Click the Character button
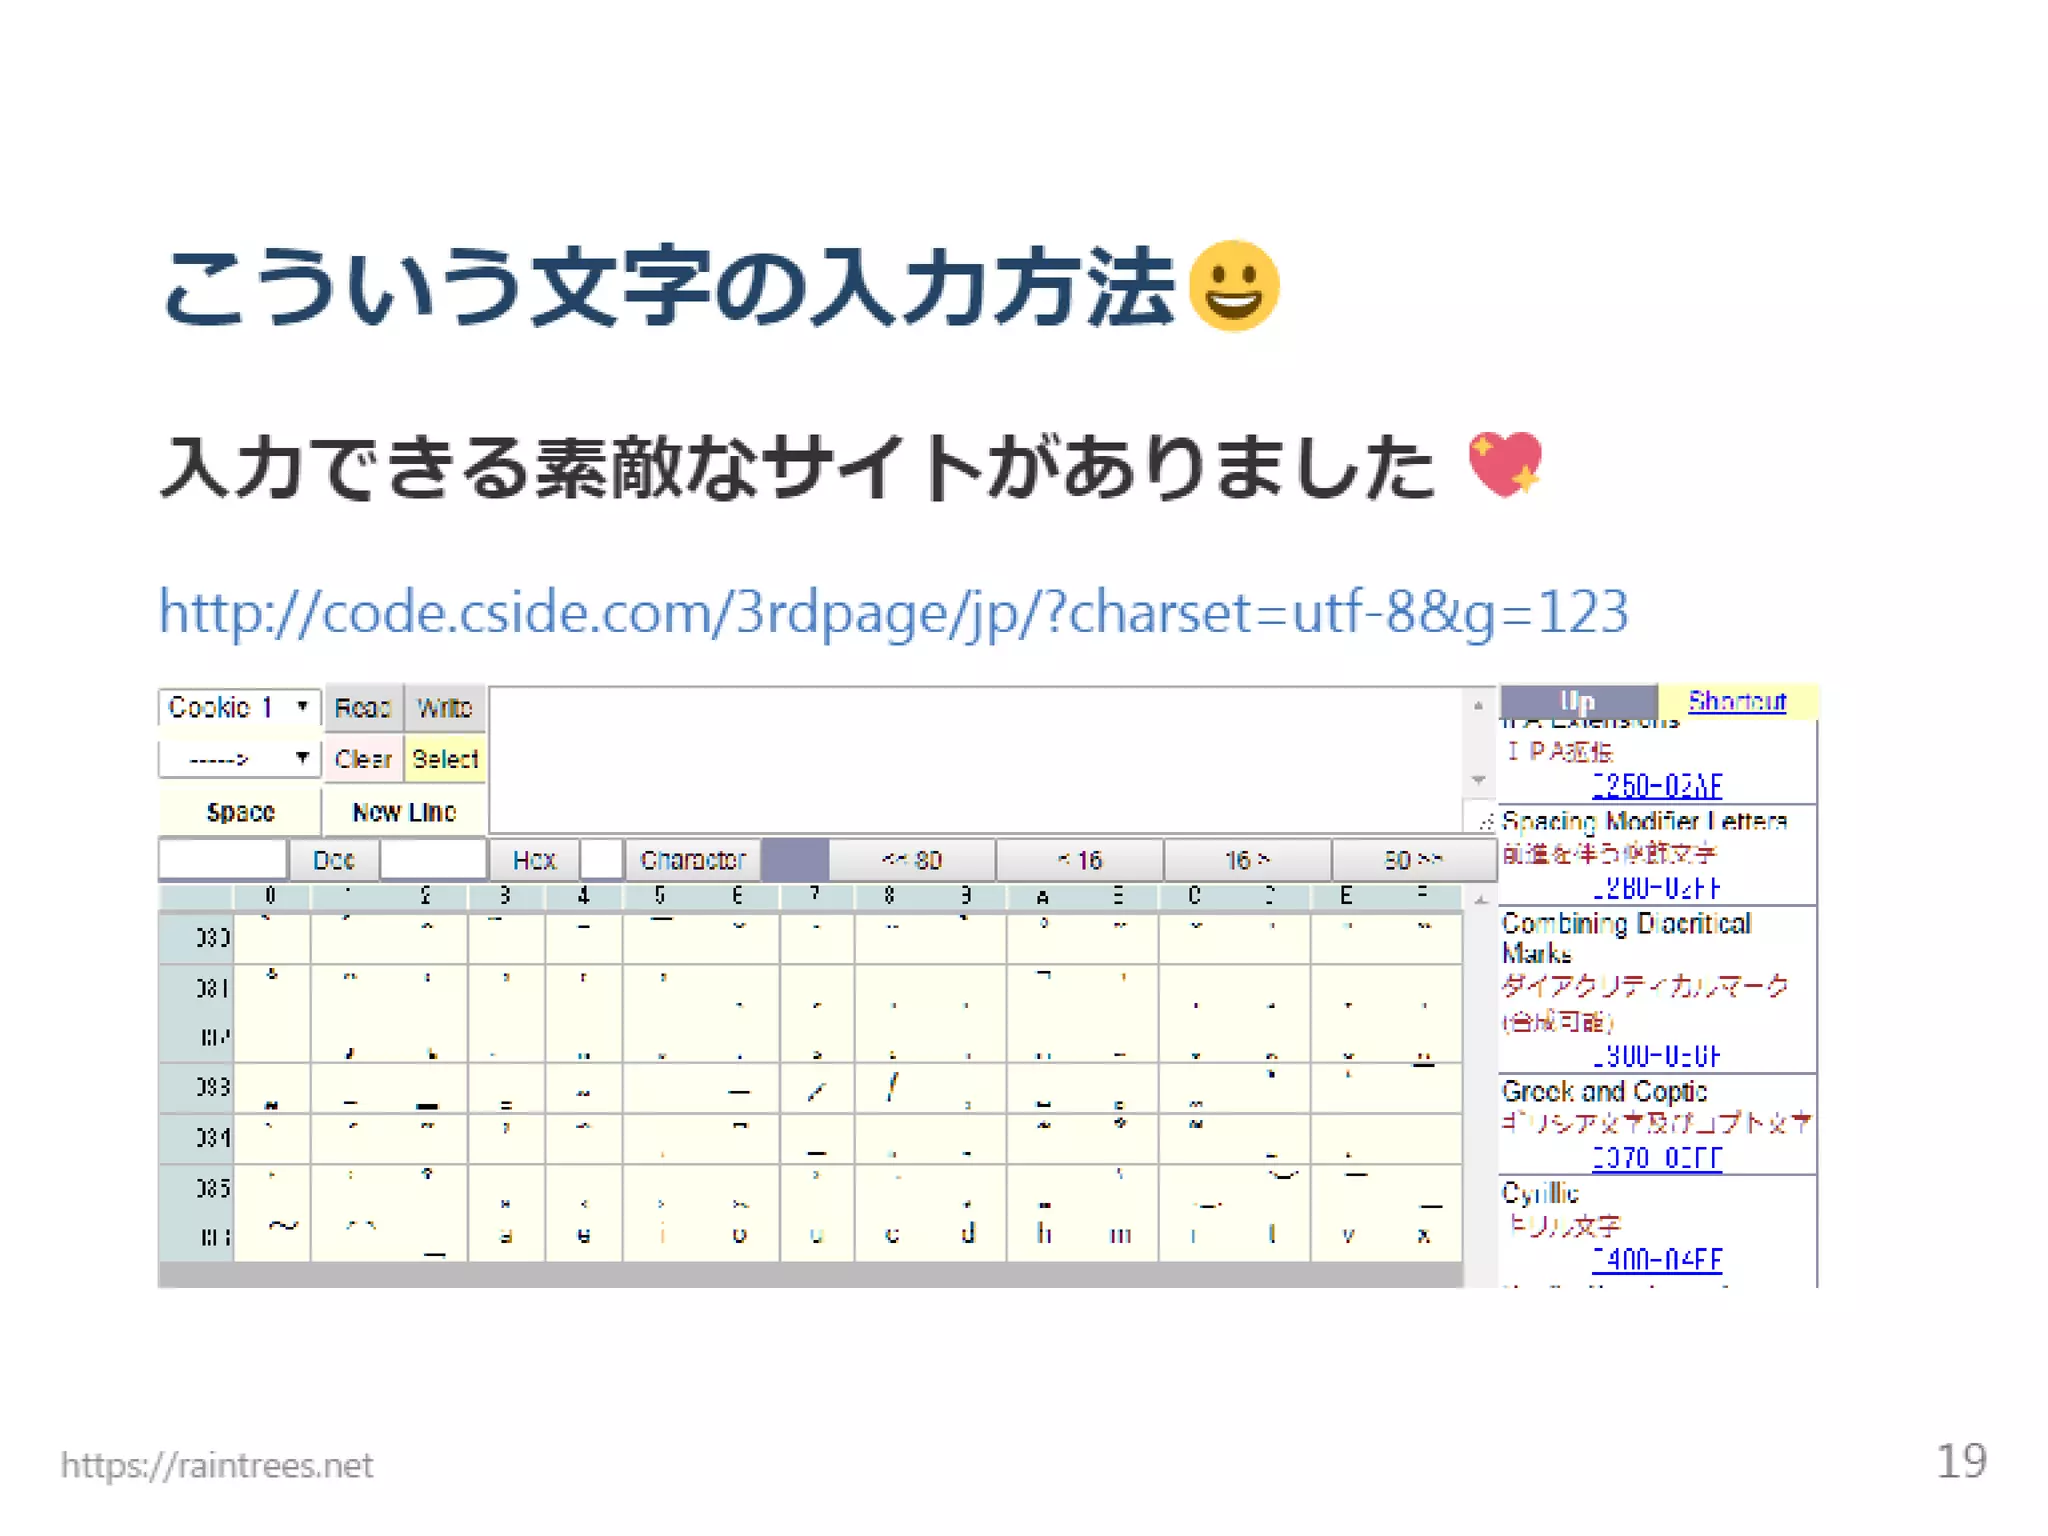Image resolution: width=2048 pixels, height=1536 pixels. tap(693, 860)
